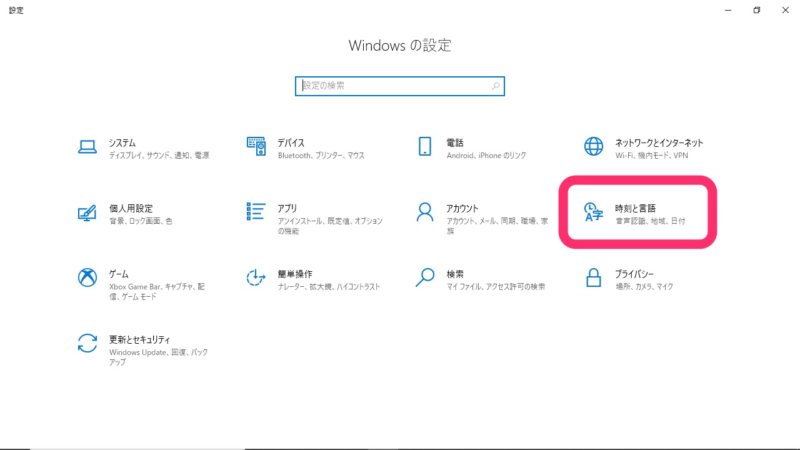Click the 'Wi-Fi、機内モード、VPN' description
This screenshot has width=800, height=450.
(652, 156)
